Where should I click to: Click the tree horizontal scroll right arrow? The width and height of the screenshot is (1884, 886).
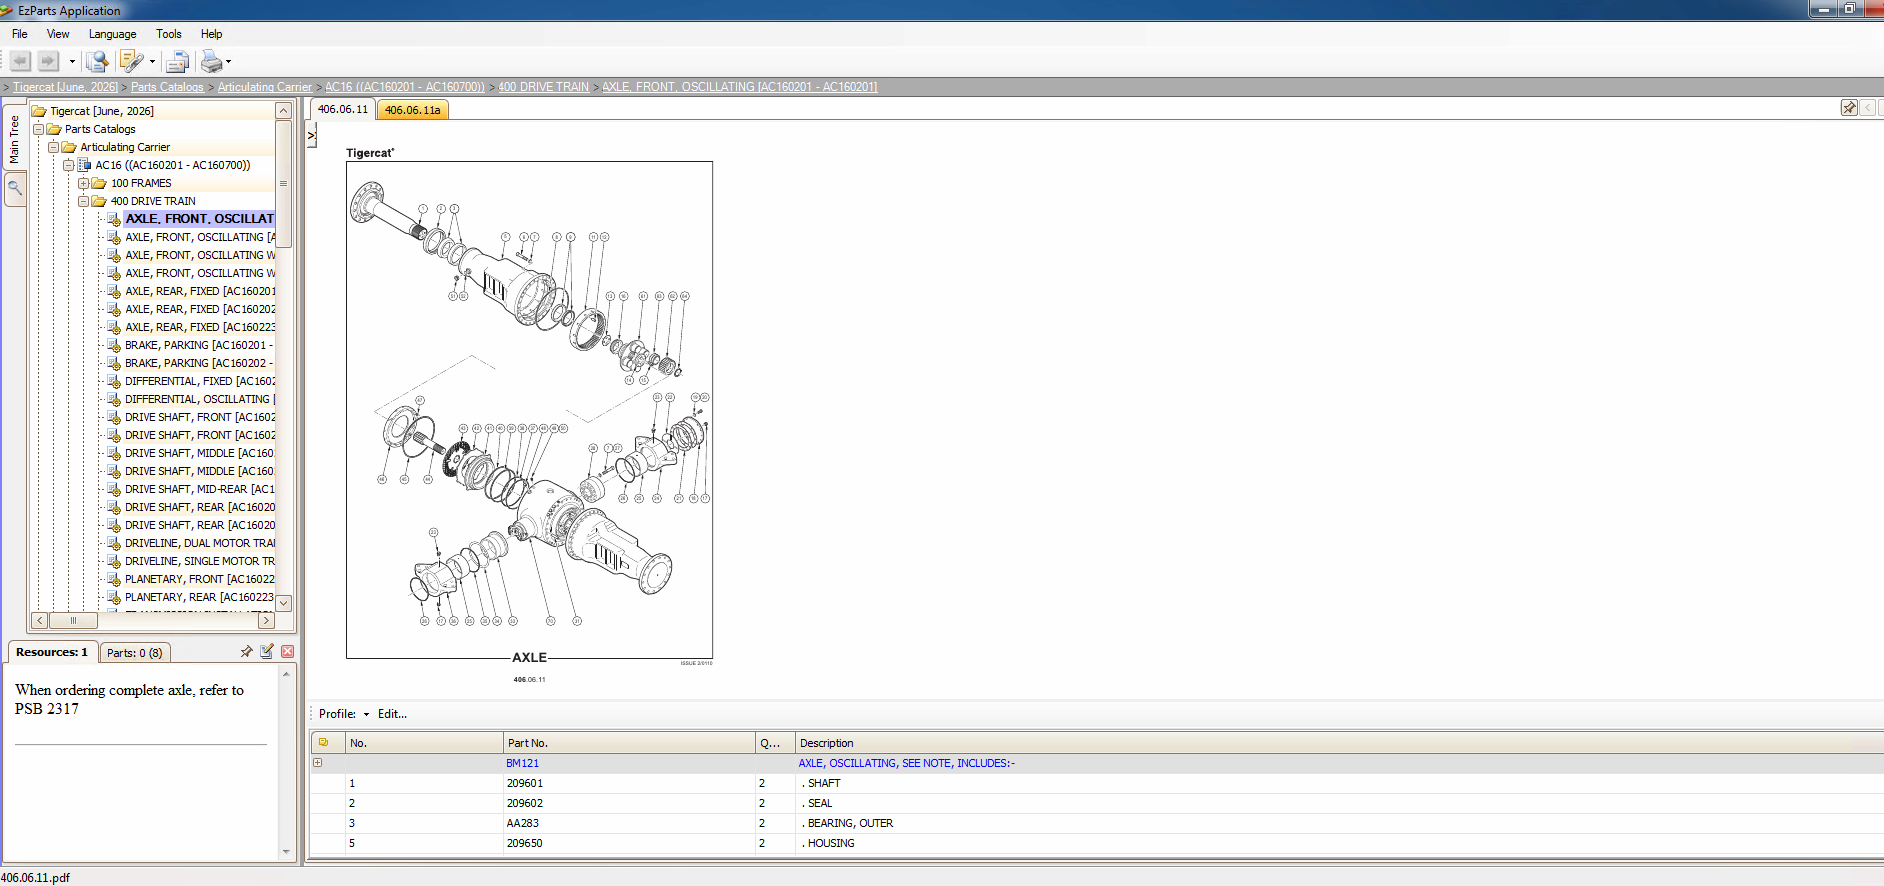pos(266,620)
